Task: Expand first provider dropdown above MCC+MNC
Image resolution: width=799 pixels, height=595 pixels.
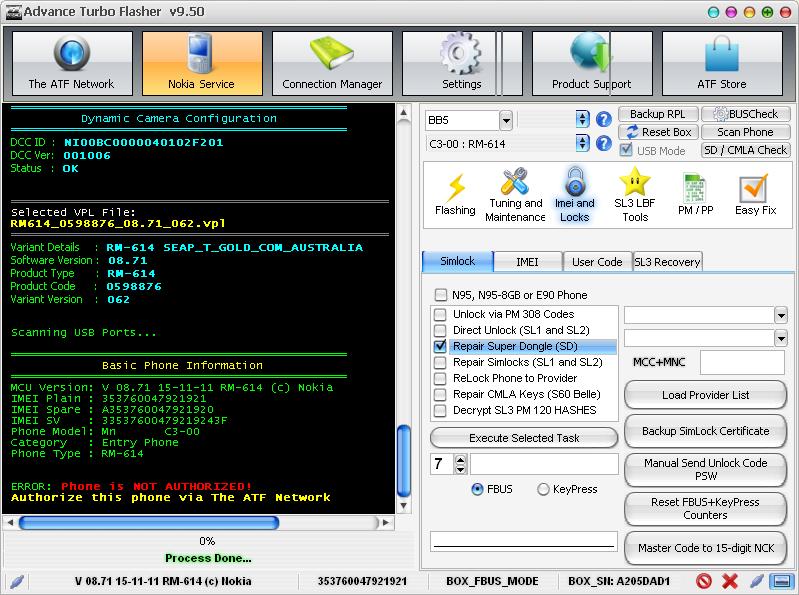Action: pyautogui.click(x=781, y=315)
